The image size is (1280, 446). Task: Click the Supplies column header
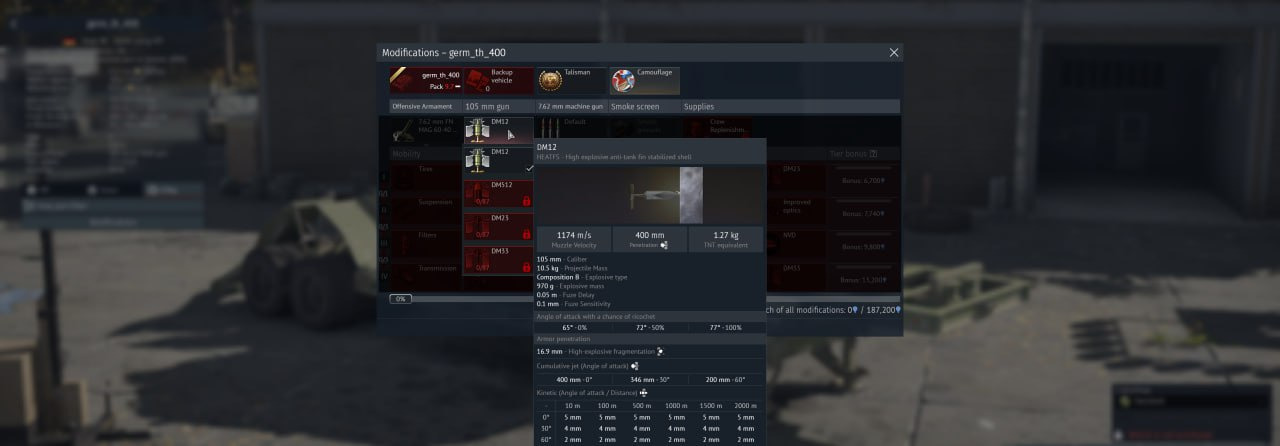coord(698,106)
